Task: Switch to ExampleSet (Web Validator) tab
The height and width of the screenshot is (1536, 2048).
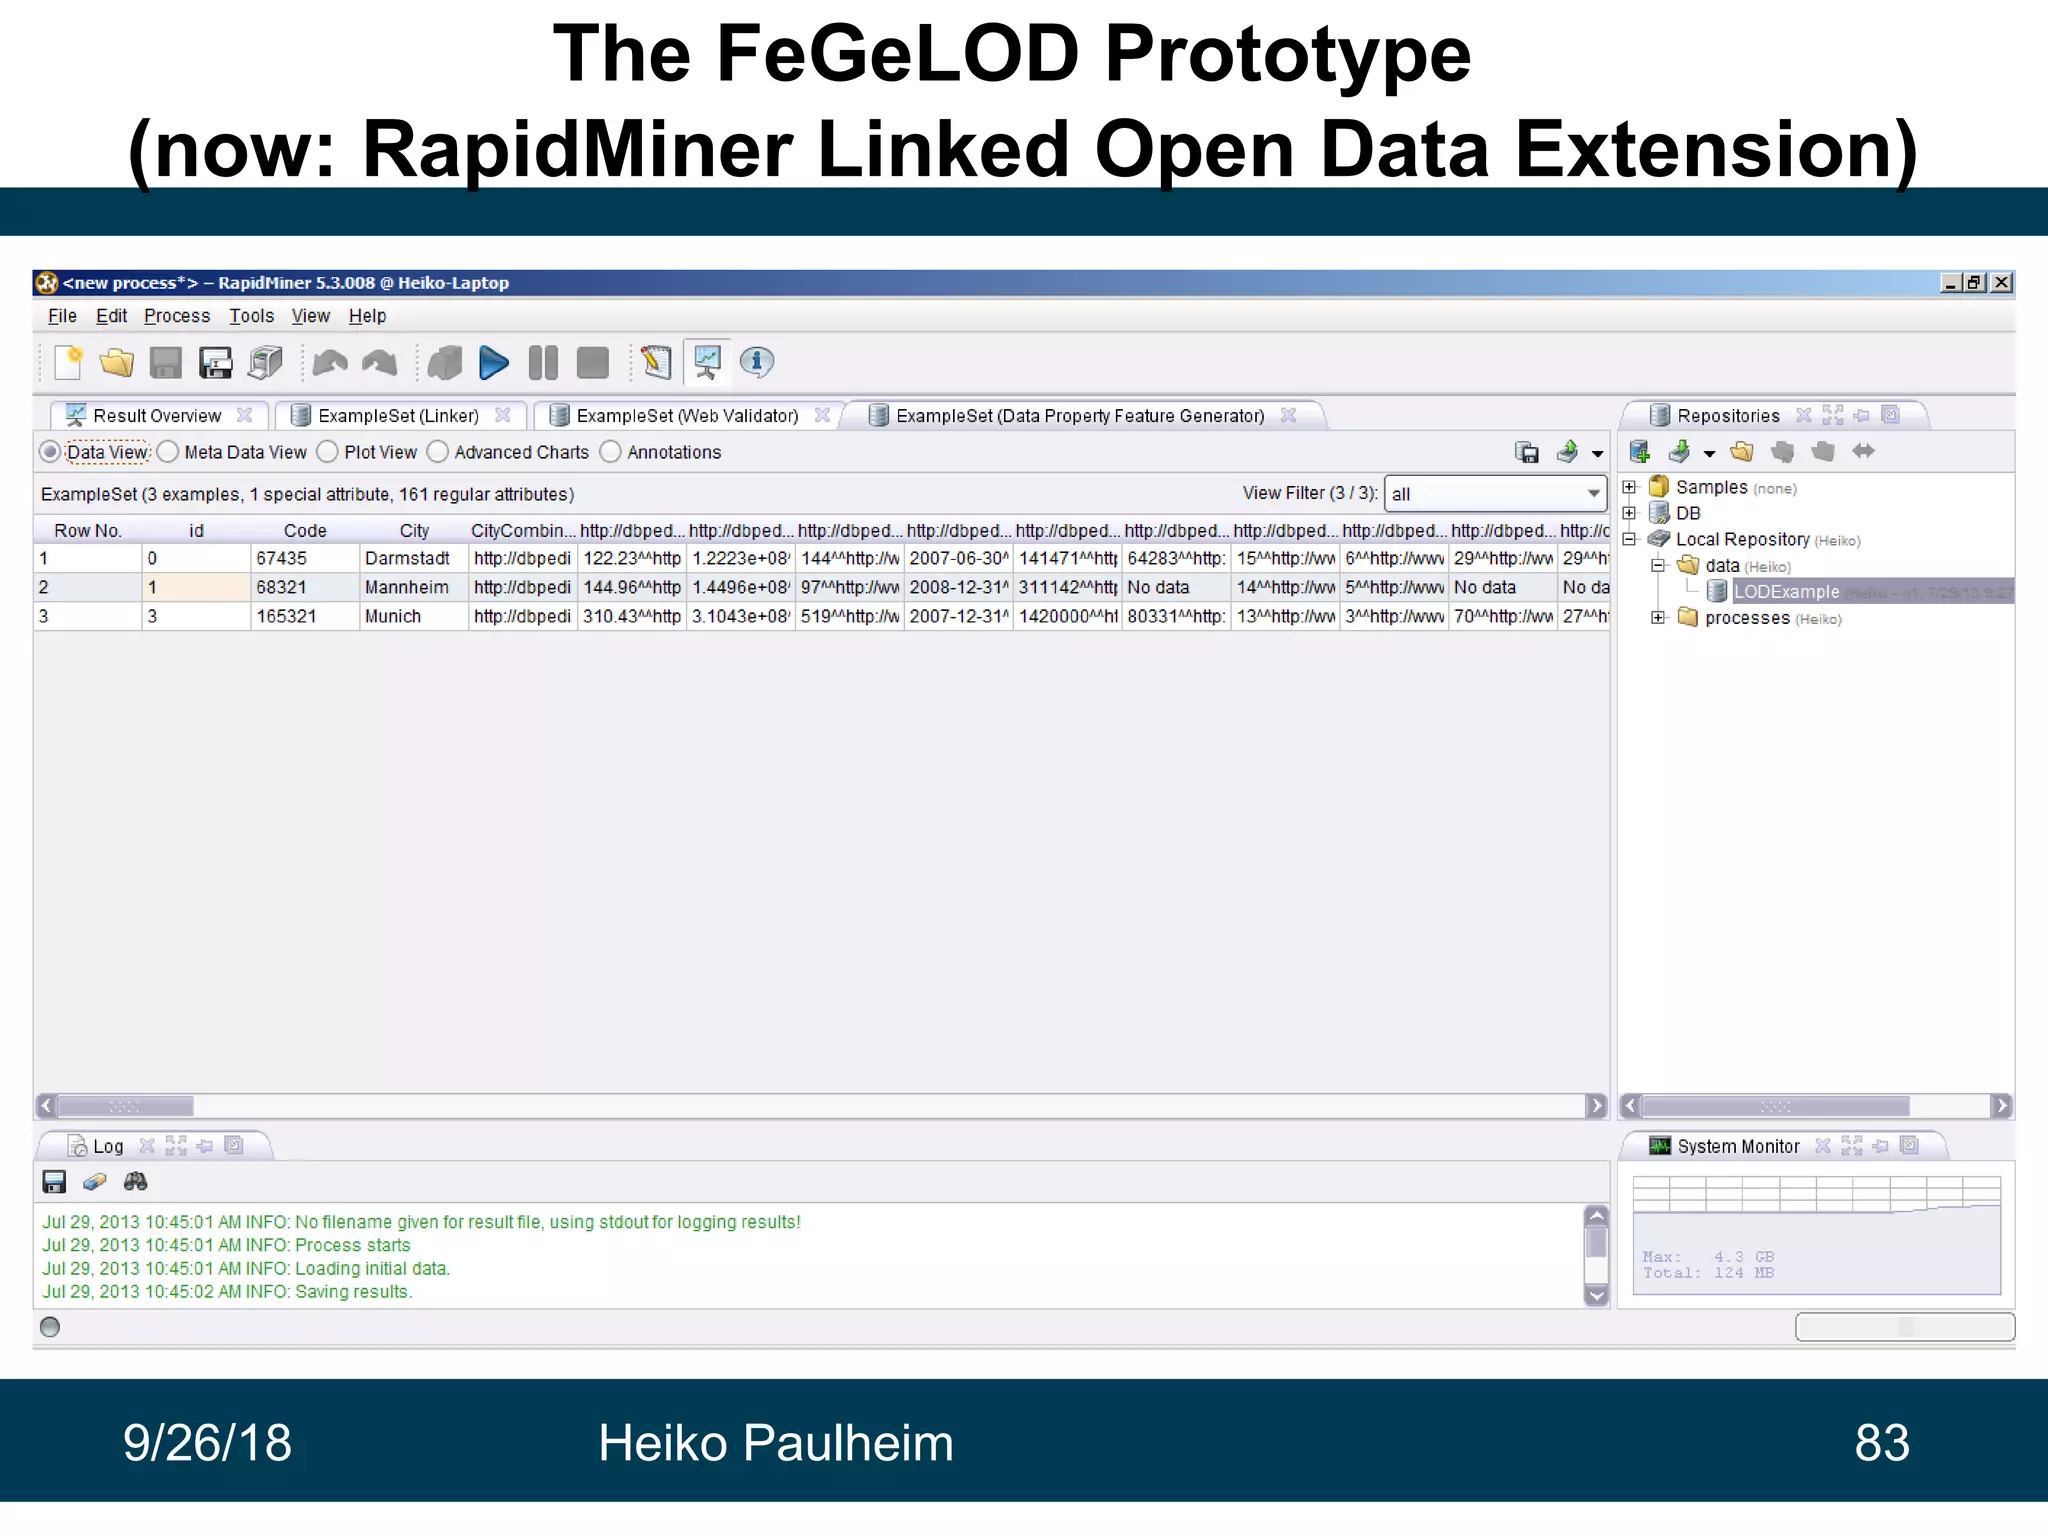Action: point(687,416)
